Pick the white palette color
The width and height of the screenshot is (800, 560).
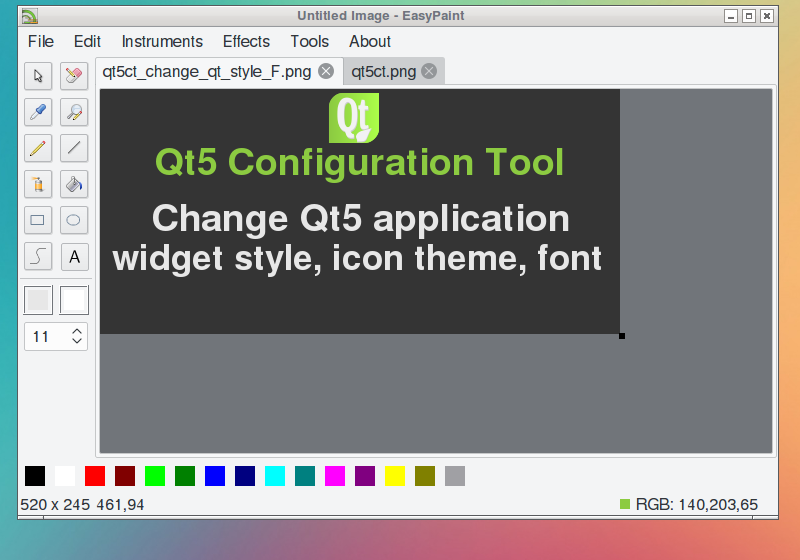(65, 476)
